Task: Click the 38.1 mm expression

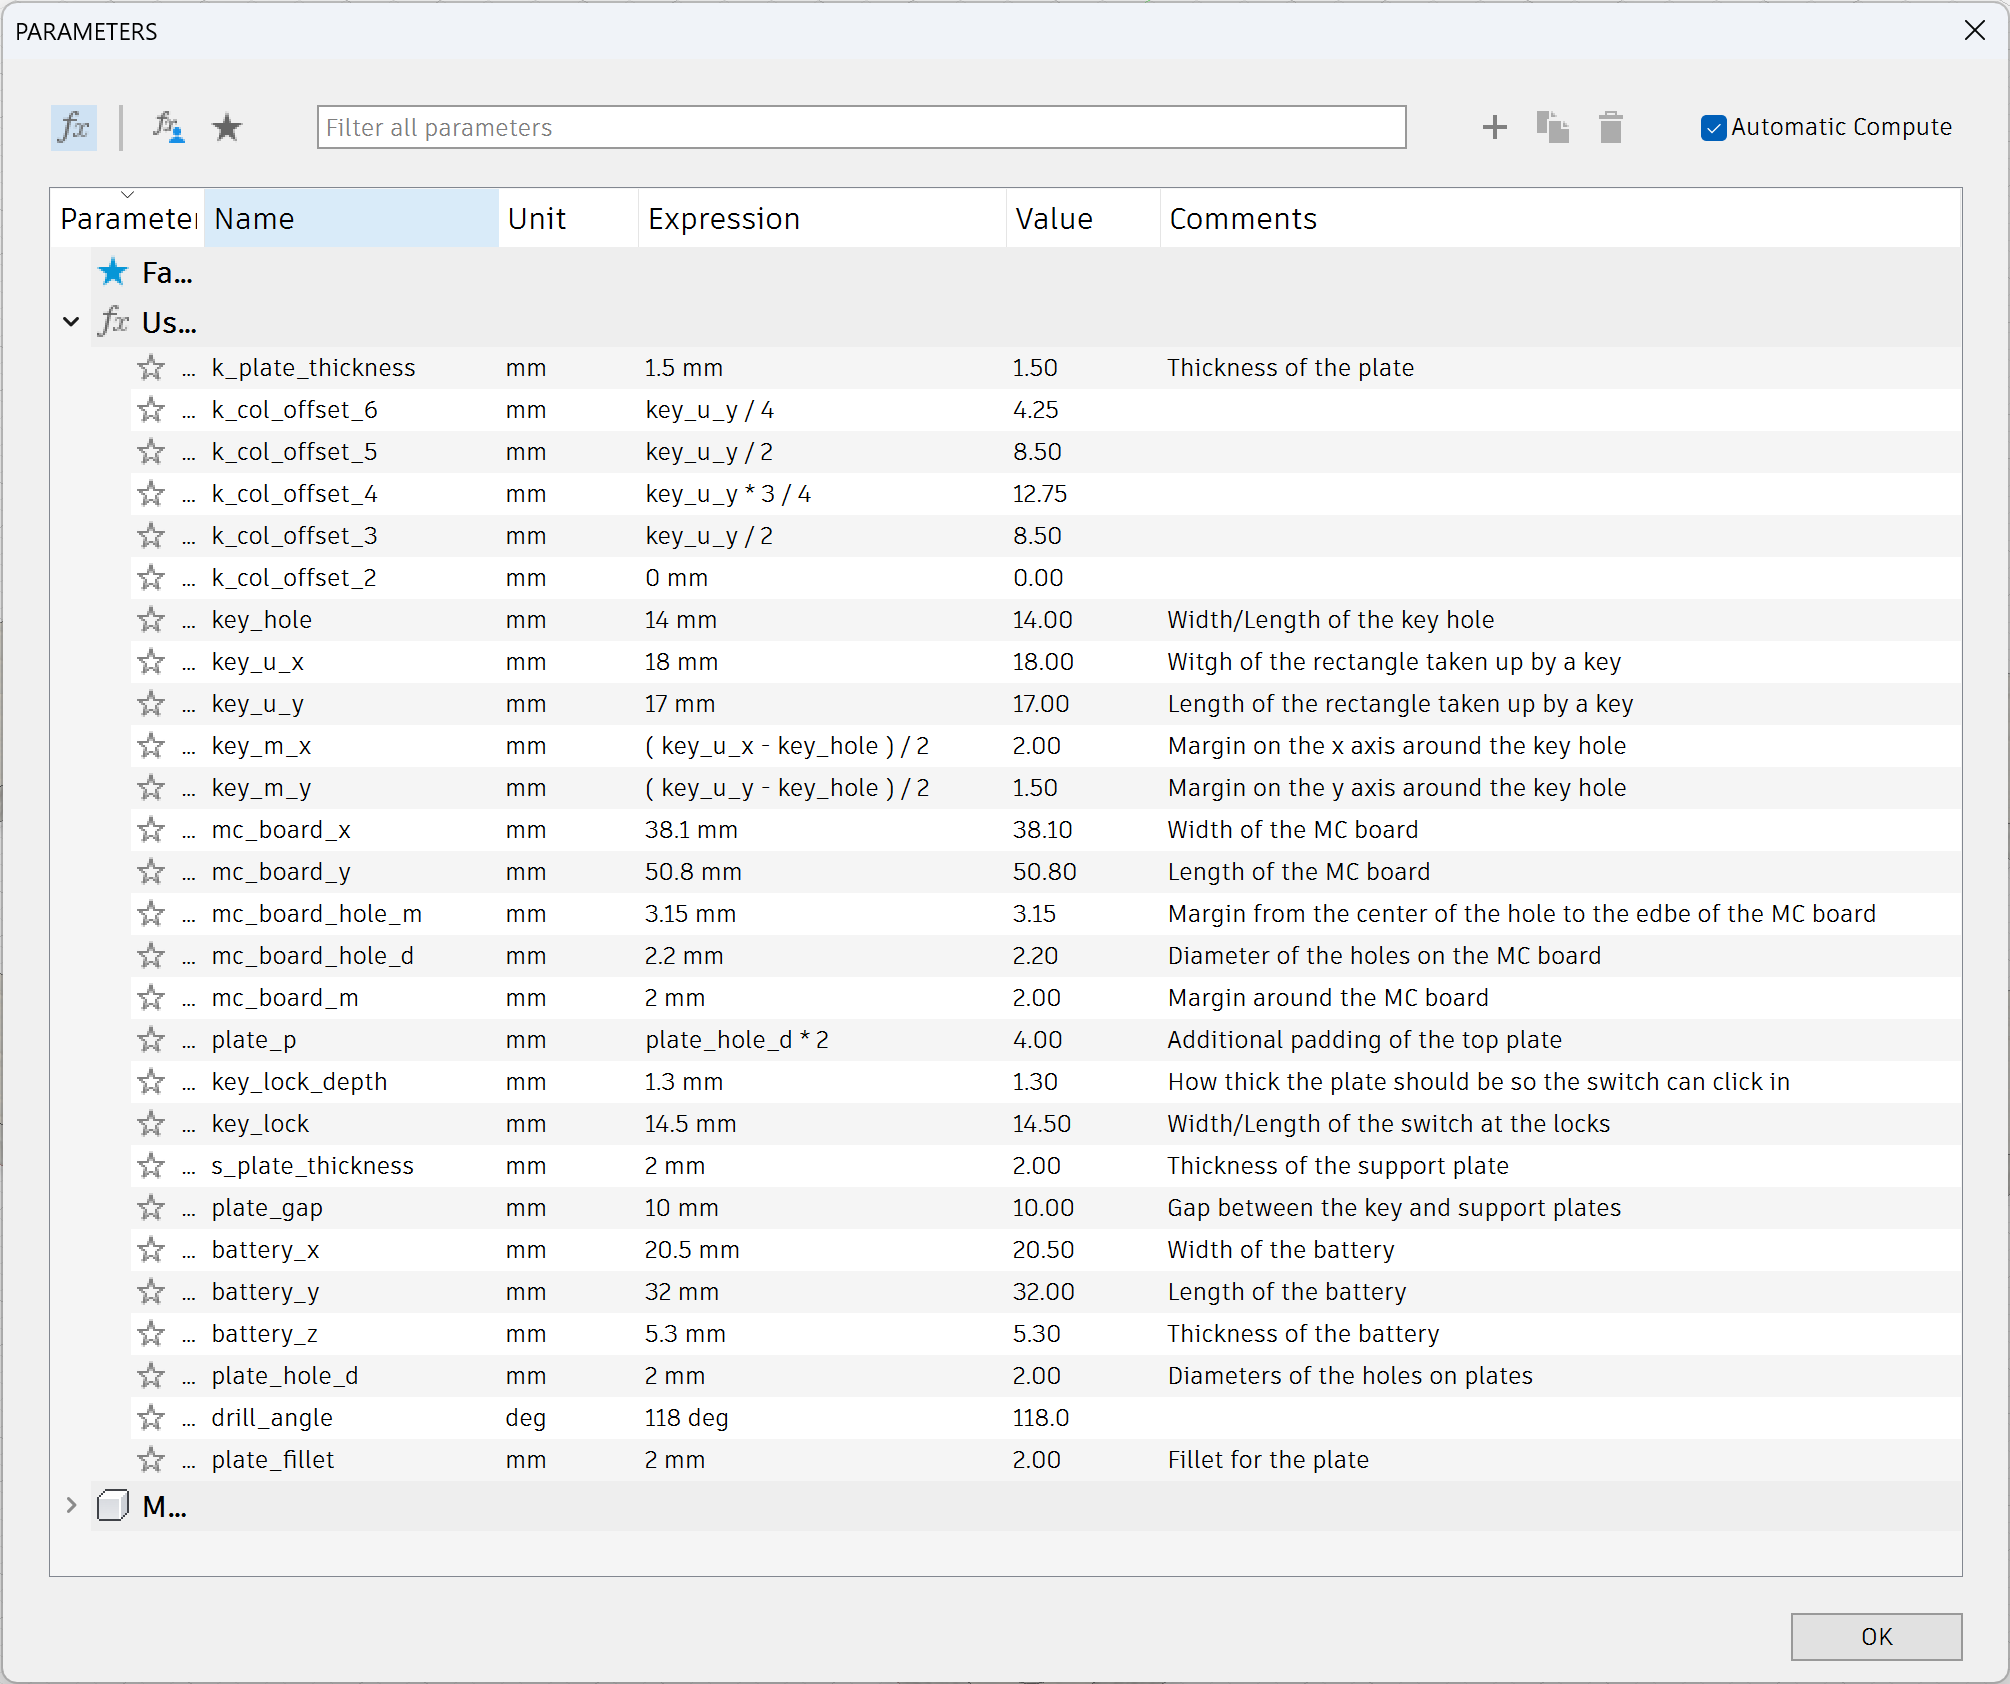Action: click(x=691, y=830)
